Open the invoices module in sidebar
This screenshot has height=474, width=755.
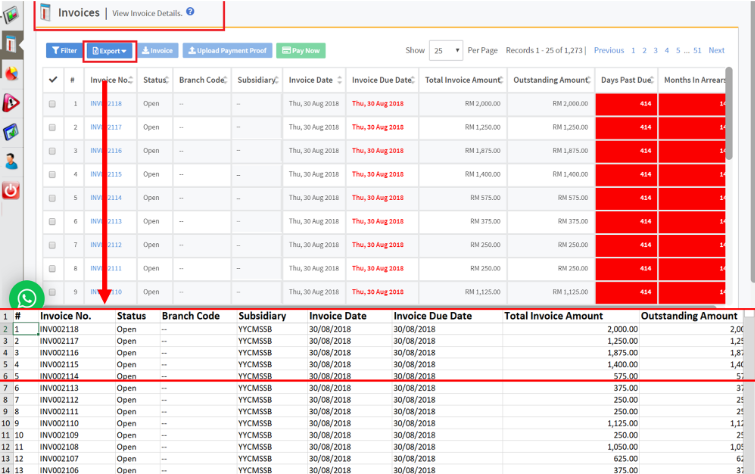point(11,44)
